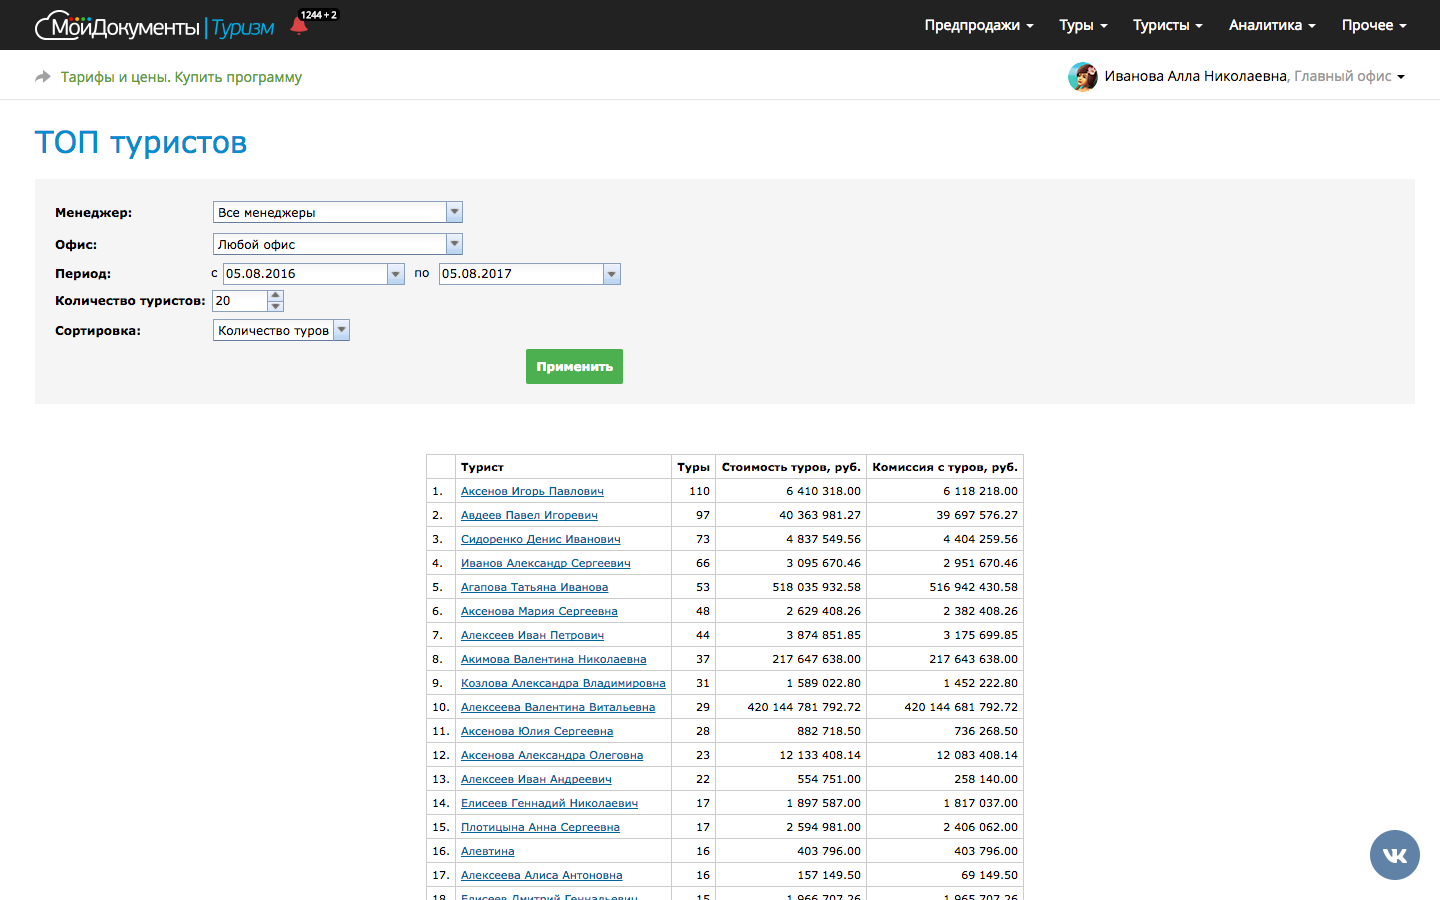Click the user avatar picture
Image resolution: width=1440 pixels, height=900 pixels.
point(1082,77)
